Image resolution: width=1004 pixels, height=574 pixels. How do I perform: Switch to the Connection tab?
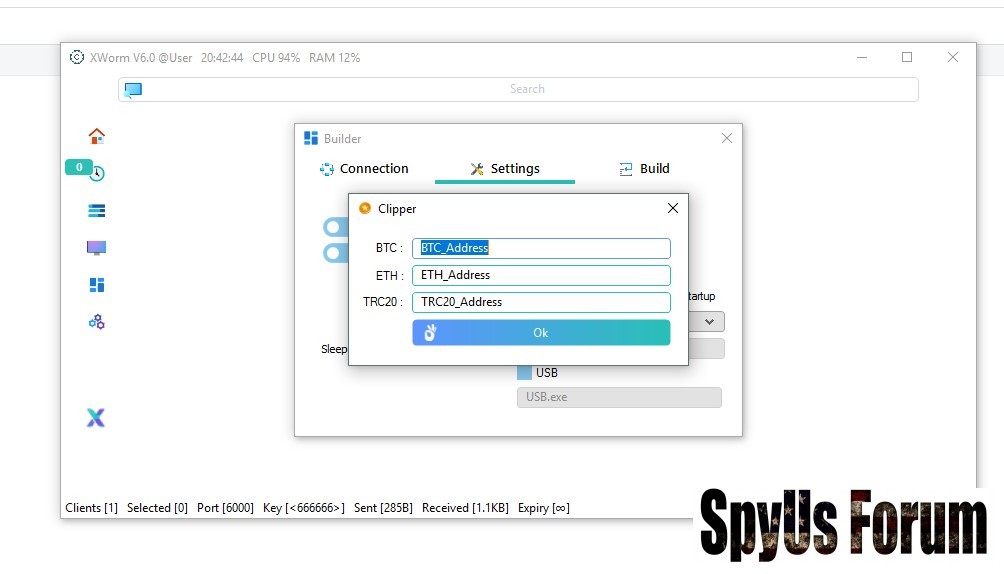click(x=364, y=169)
